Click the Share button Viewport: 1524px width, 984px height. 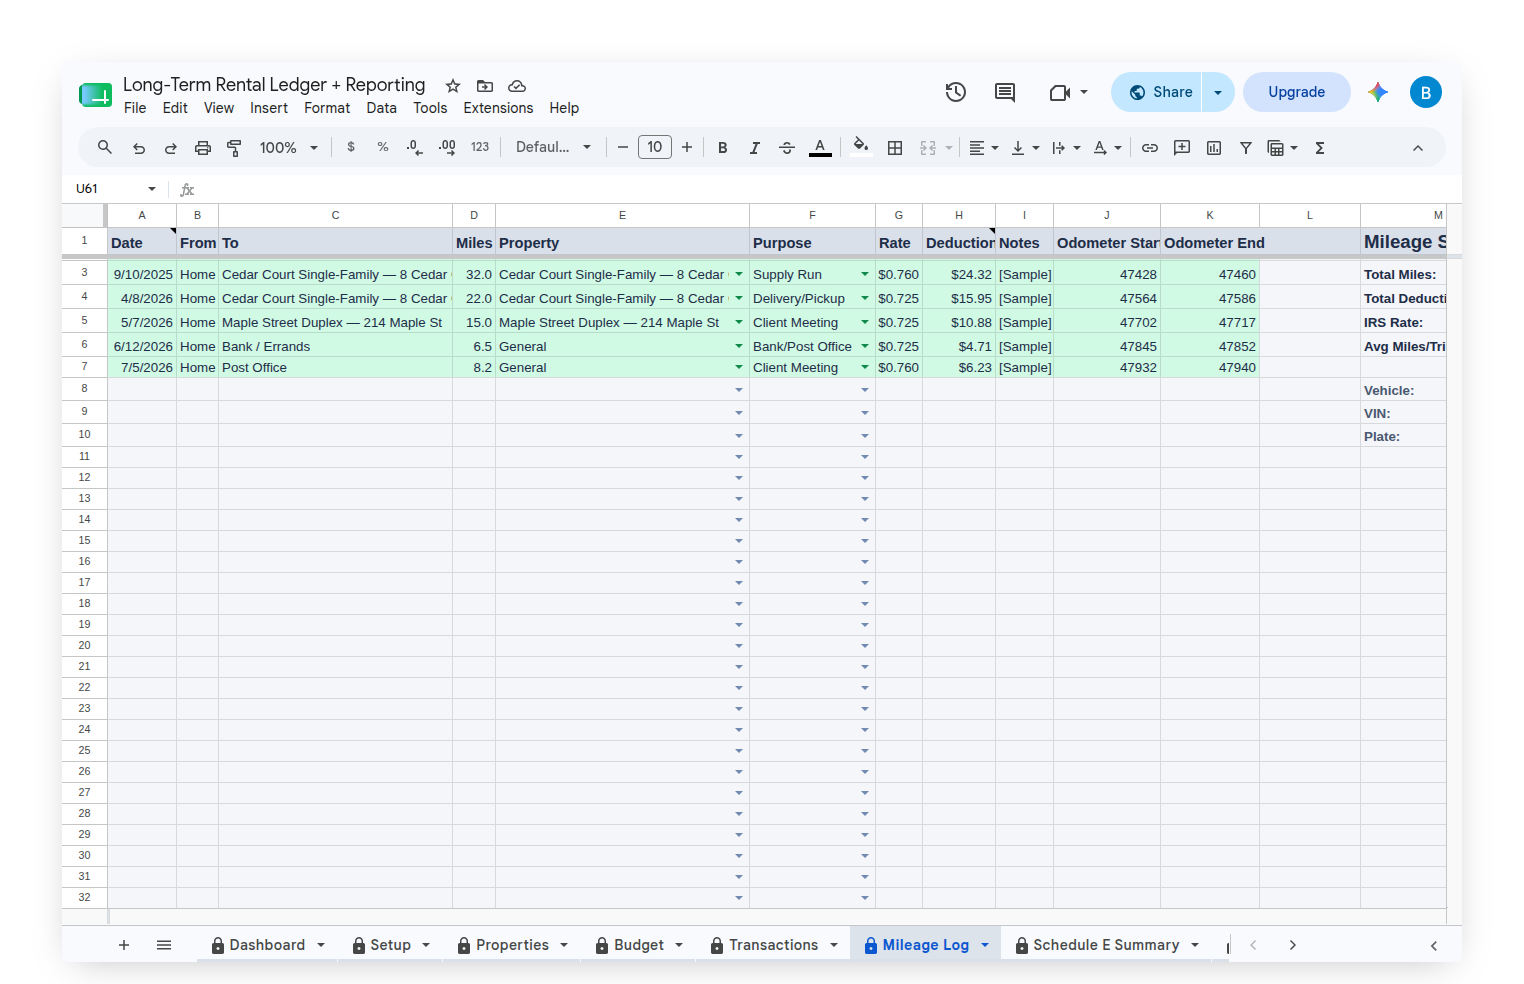pos(1159,92)
